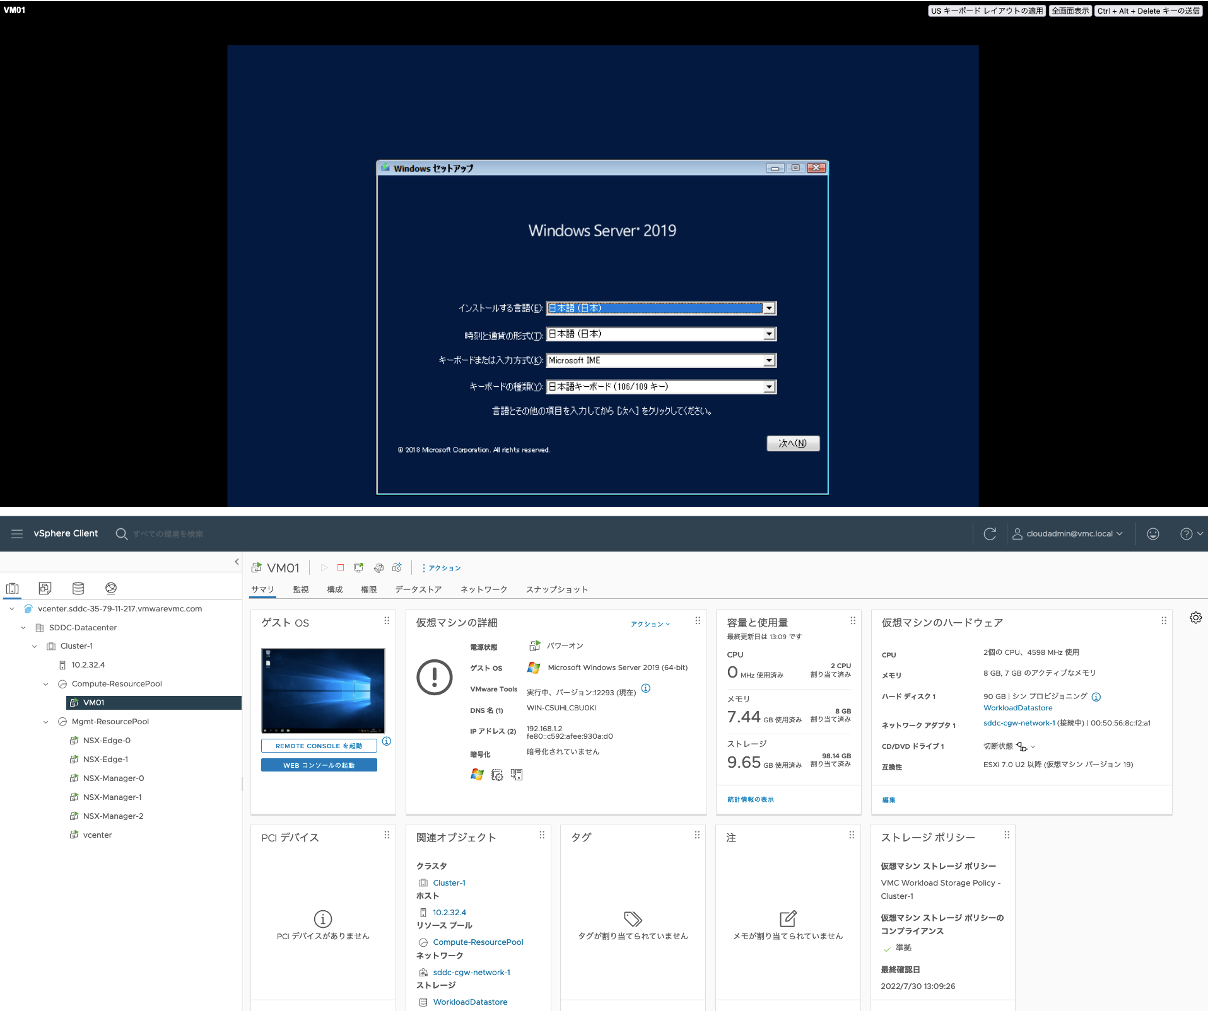Show Remote Console info icon
The width and height of the screenshot is (1208, 1012).
tap(386, 742)
